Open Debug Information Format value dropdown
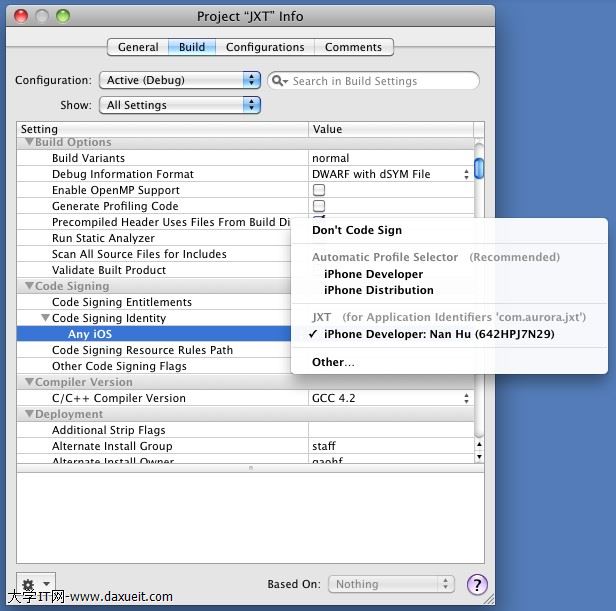Viewport: 616px width, 611px height. point(391,174)
